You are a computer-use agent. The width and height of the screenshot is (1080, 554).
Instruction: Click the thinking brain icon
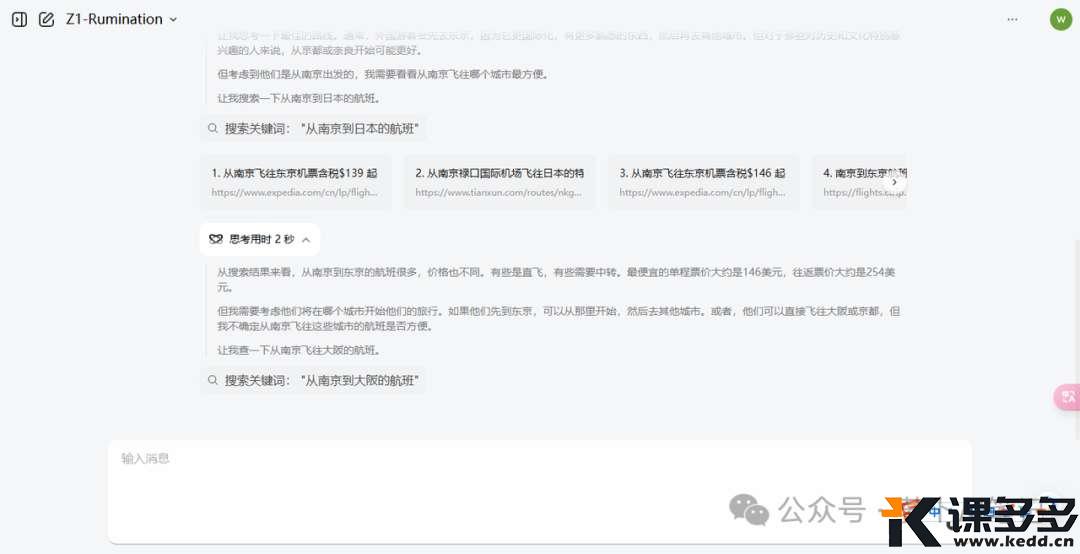click(216, 239)
